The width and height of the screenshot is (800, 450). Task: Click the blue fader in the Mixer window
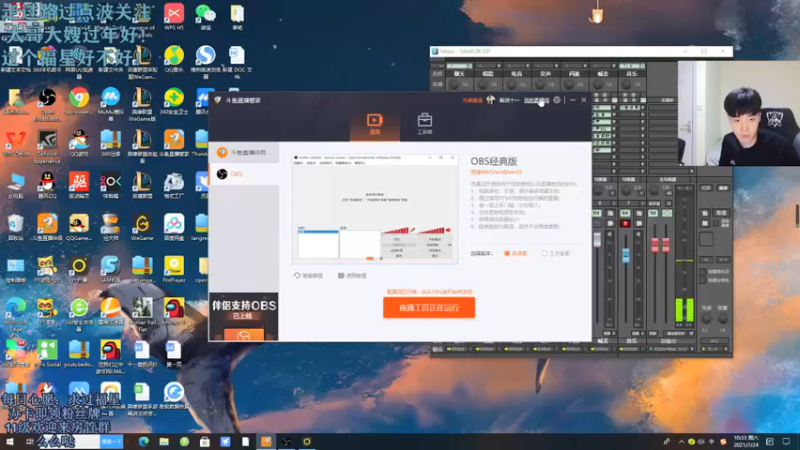click(x=626, y=255)
